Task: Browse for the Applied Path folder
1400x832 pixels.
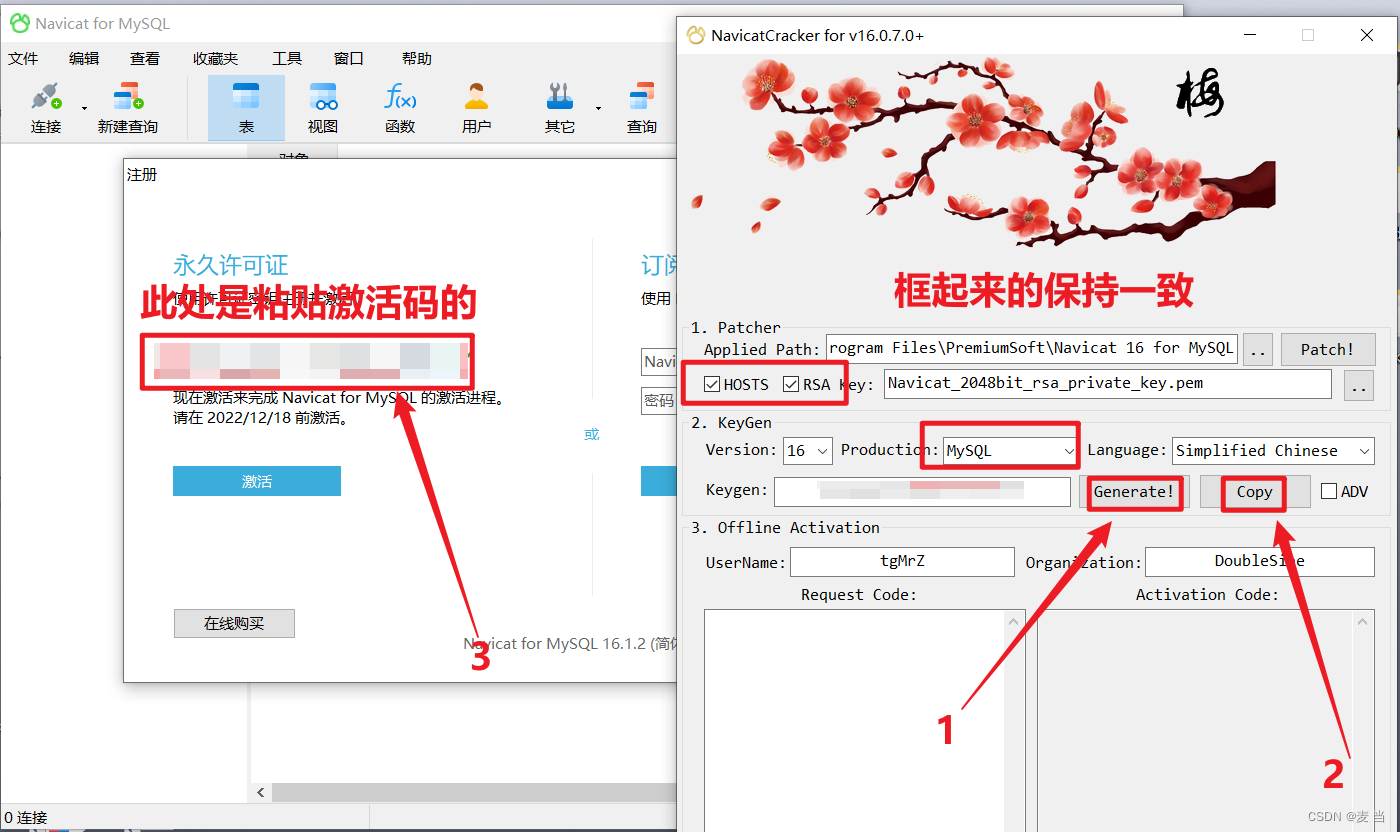Action: [x=1259, y=349]
